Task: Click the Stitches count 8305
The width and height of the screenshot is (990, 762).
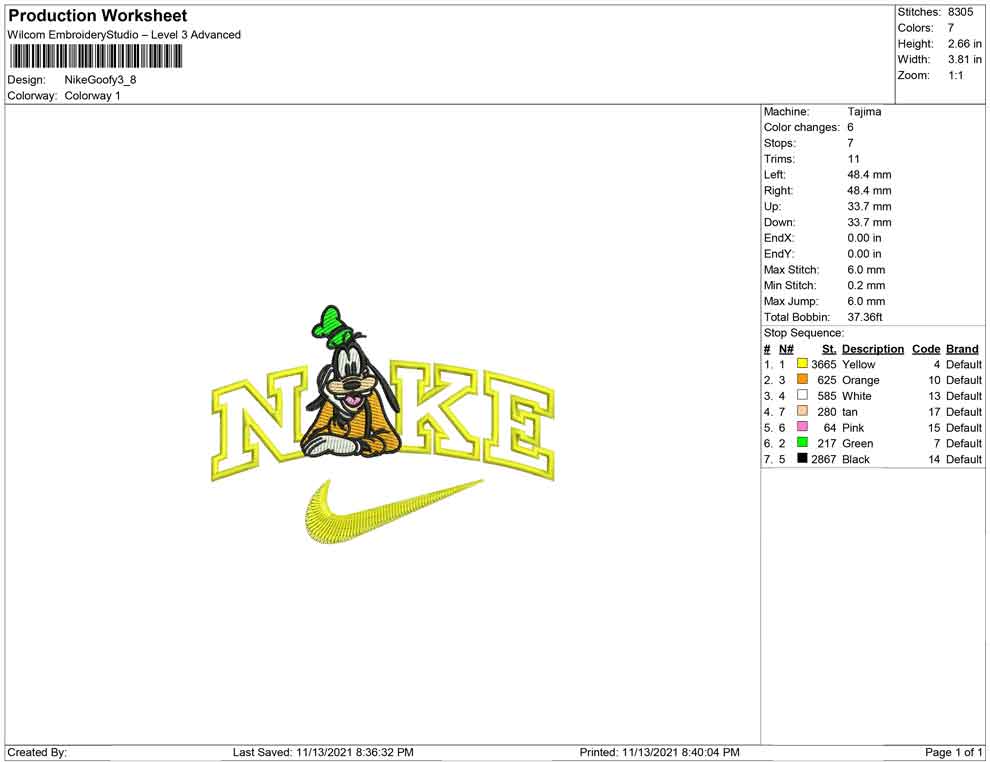Action: click(960, 12)
